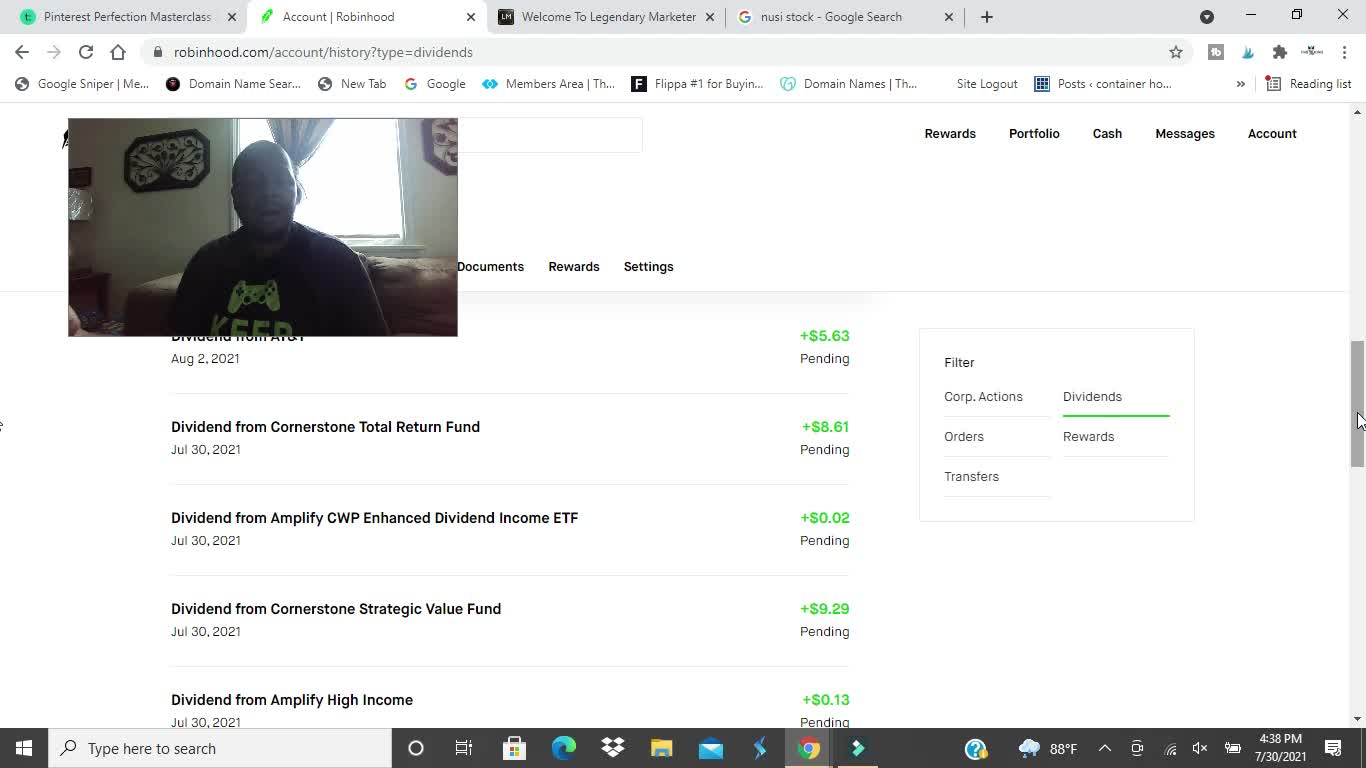Open the Reading list
This screenshot has width=1366, height=768.
1309,84
